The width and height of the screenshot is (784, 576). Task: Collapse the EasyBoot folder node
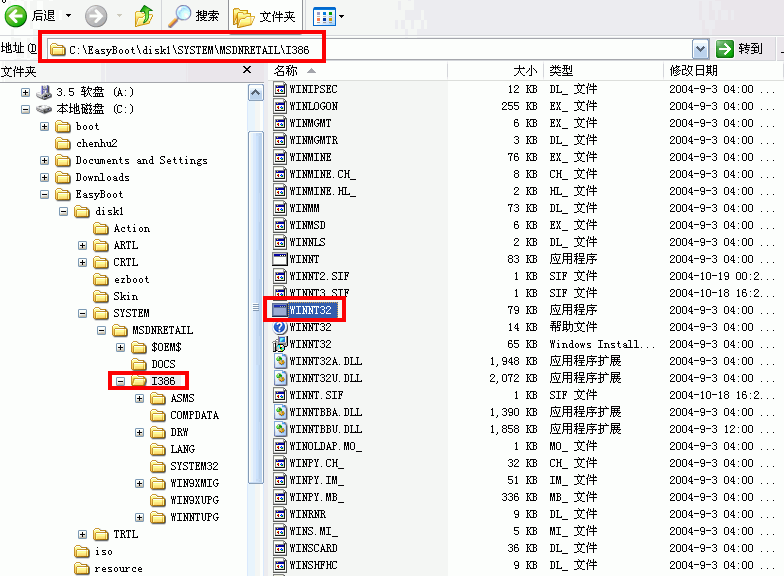click(x=44, y=194)
